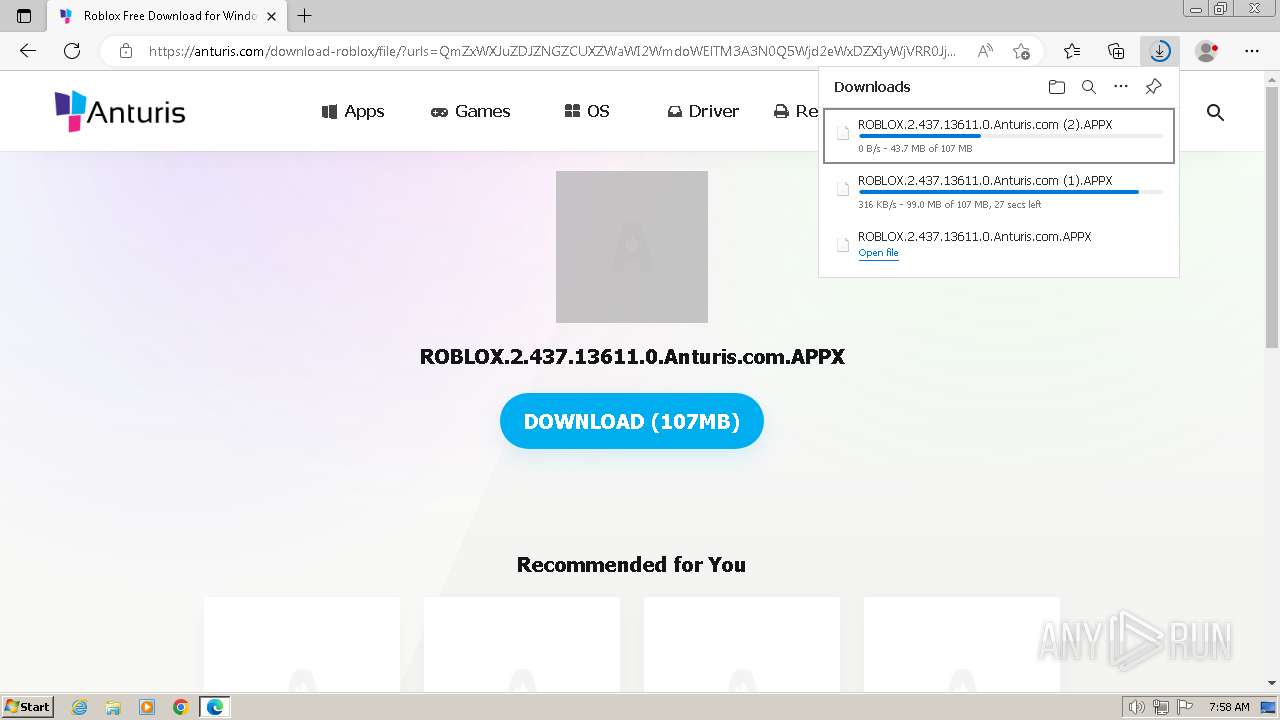Click the volume icon in system tray
The image size is (1280, 720).
click(1138, 707)
